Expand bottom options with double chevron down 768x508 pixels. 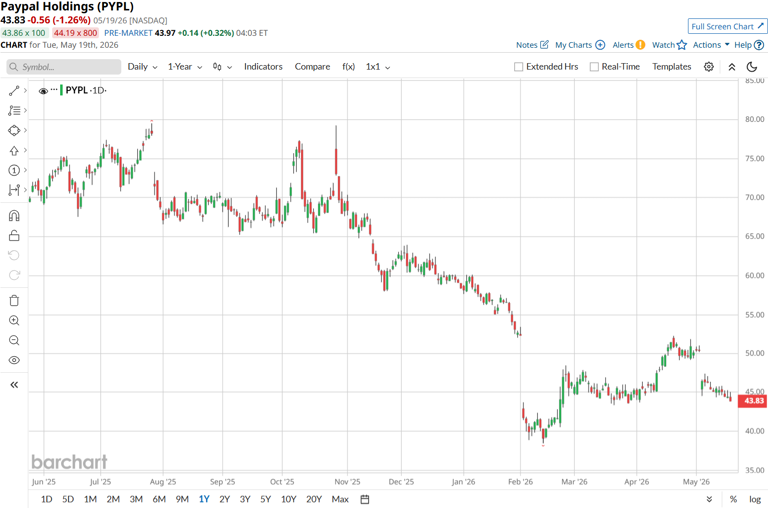tap(709, 499)
